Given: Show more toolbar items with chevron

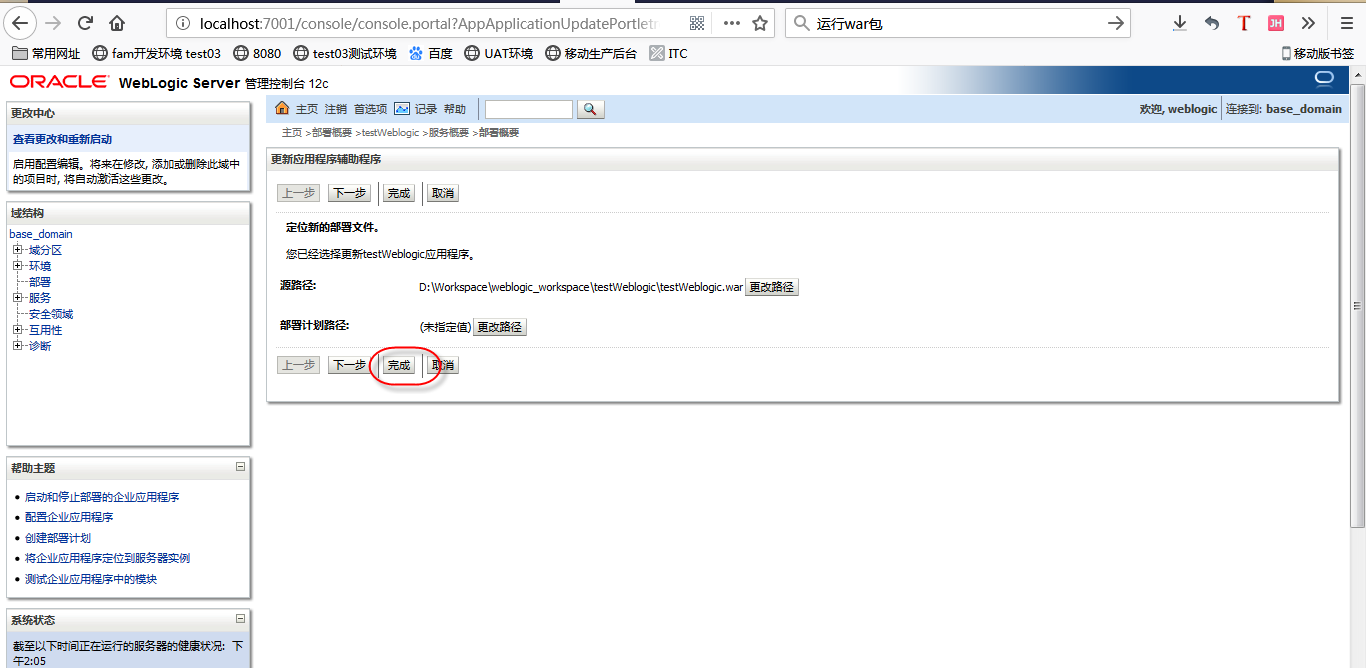Looking at the screenshot, I should 1308,23.
